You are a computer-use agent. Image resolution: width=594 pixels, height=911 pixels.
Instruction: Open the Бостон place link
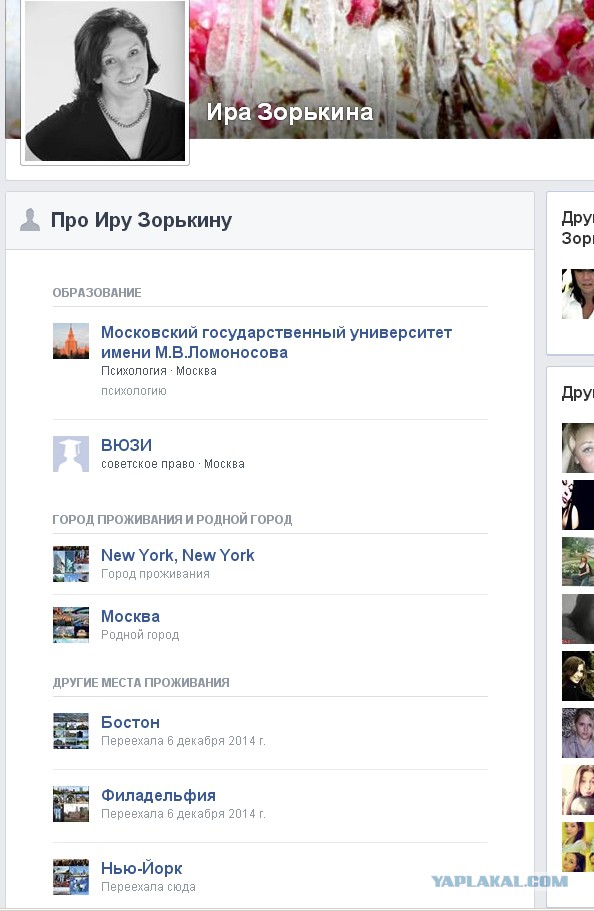tap(130, 722)
